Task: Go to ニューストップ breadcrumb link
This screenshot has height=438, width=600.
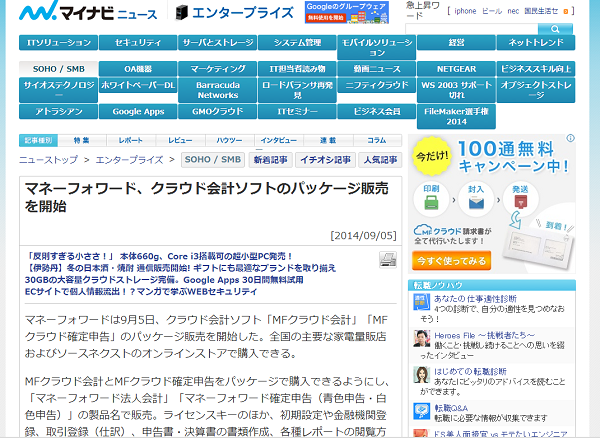Action: coord(49,160)
